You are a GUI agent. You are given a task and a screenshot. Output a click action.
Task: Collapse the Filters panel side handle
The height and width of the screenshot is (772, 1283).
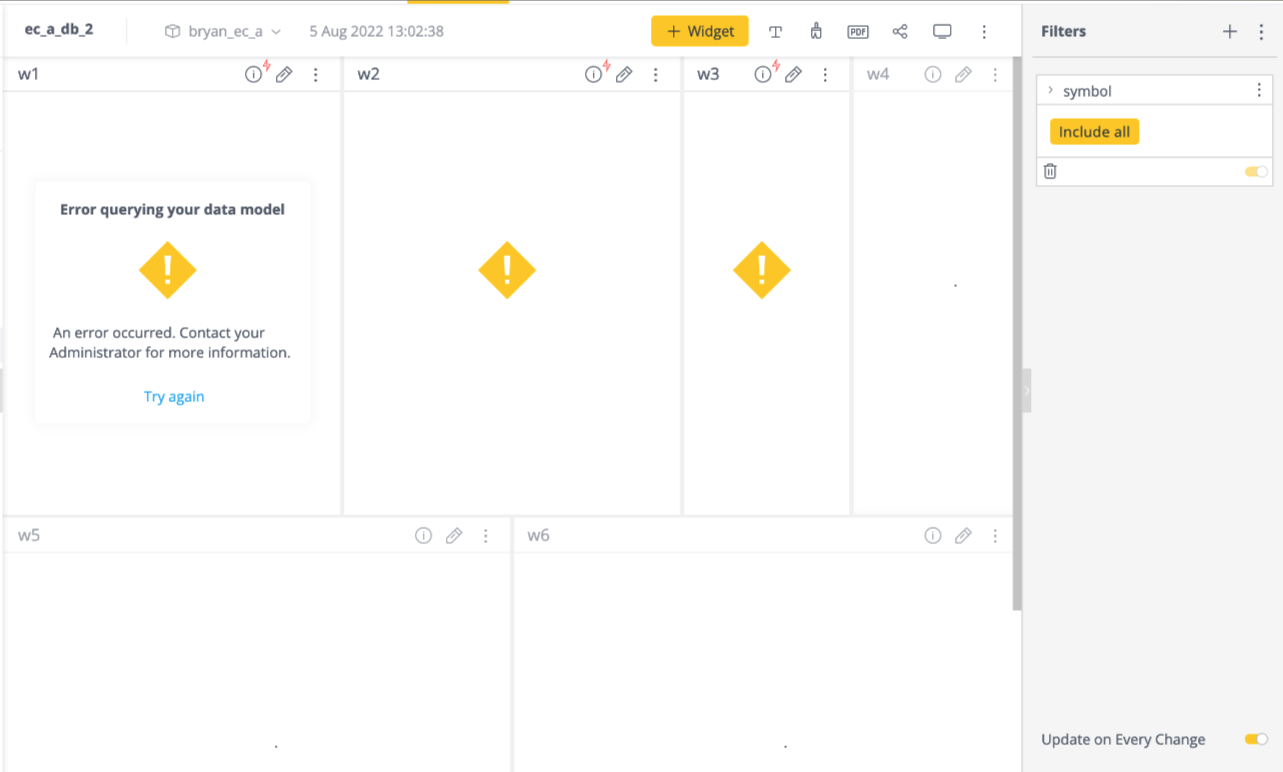pos(1026,391)
